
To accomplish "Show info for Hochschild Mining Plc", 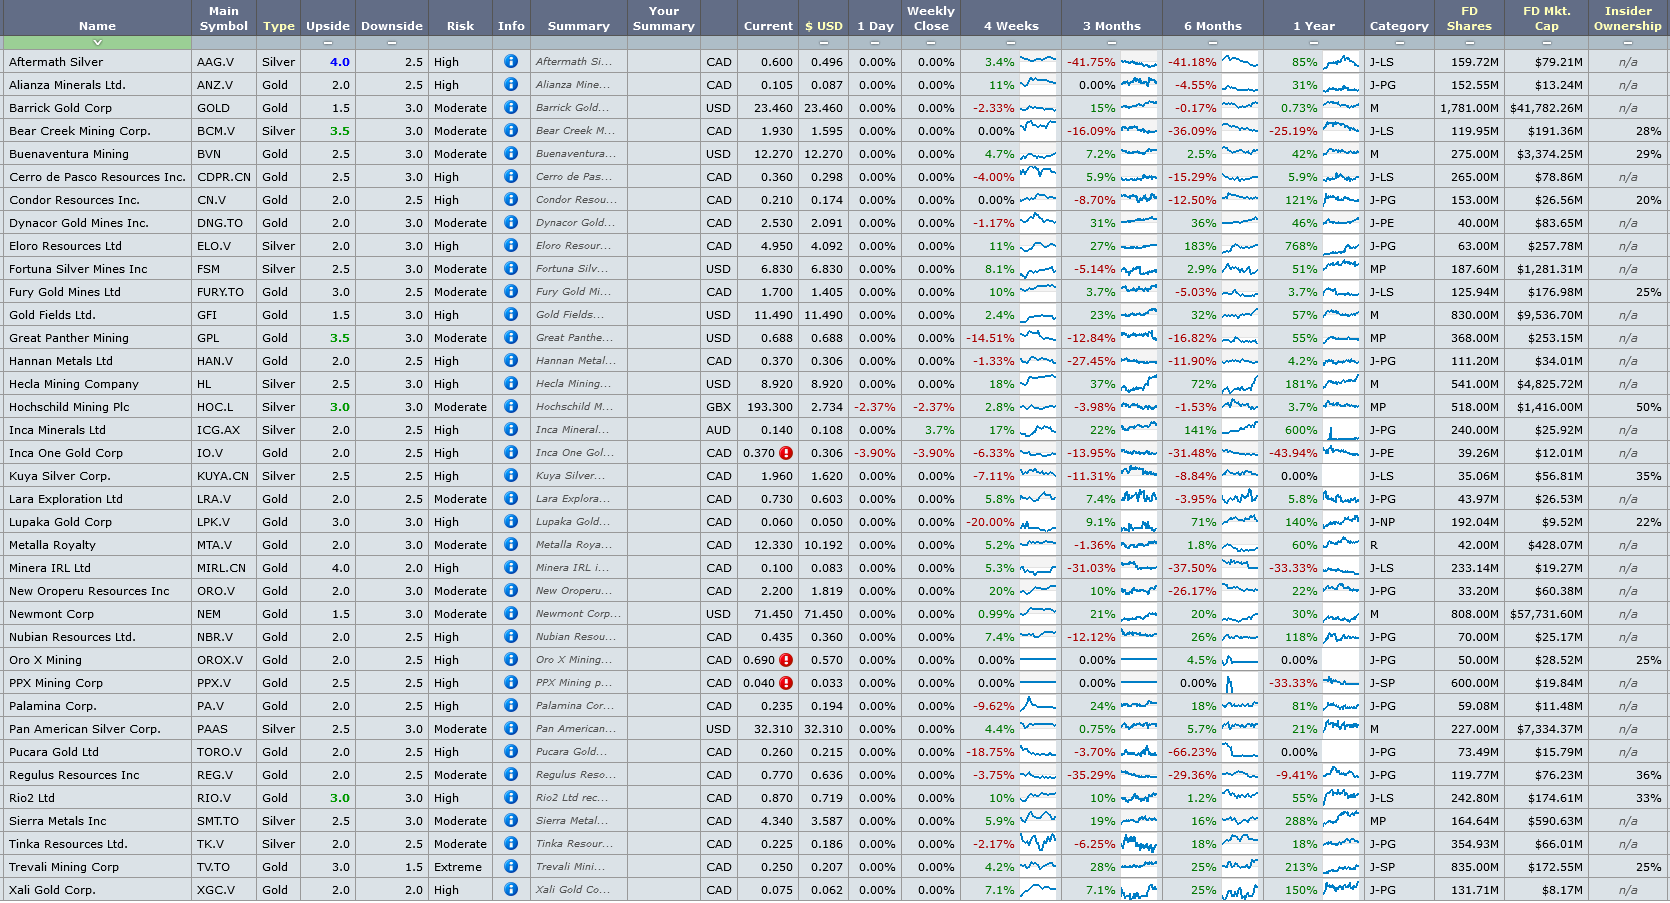I will point(511,406).
